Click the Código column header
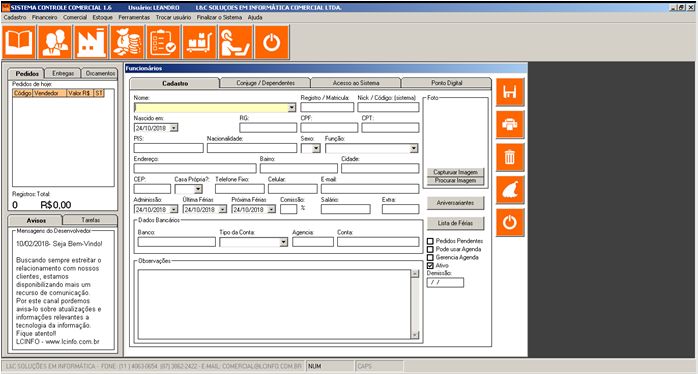Image resolution: width=698 pixels, height=374 pixels. click(x=23, y=93)
